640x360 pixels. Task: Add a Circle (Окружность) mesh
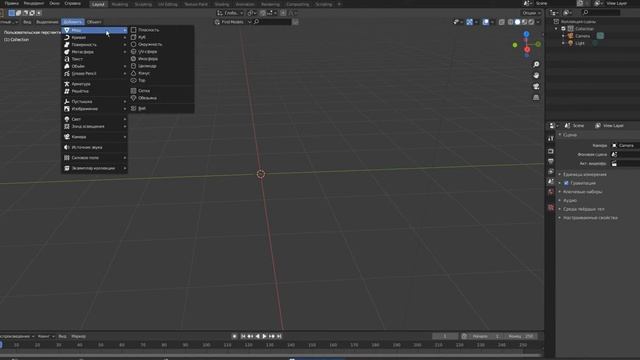point(162,44)
